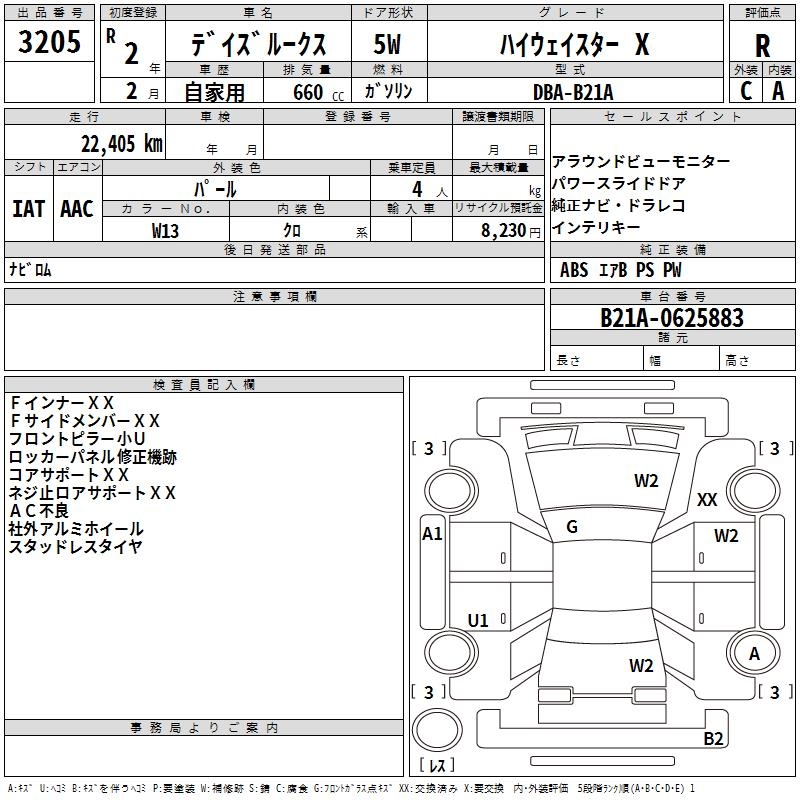This screenshot has width=800, height=800.
Task: Click the bracketed レス label
Action: point(437,765)
